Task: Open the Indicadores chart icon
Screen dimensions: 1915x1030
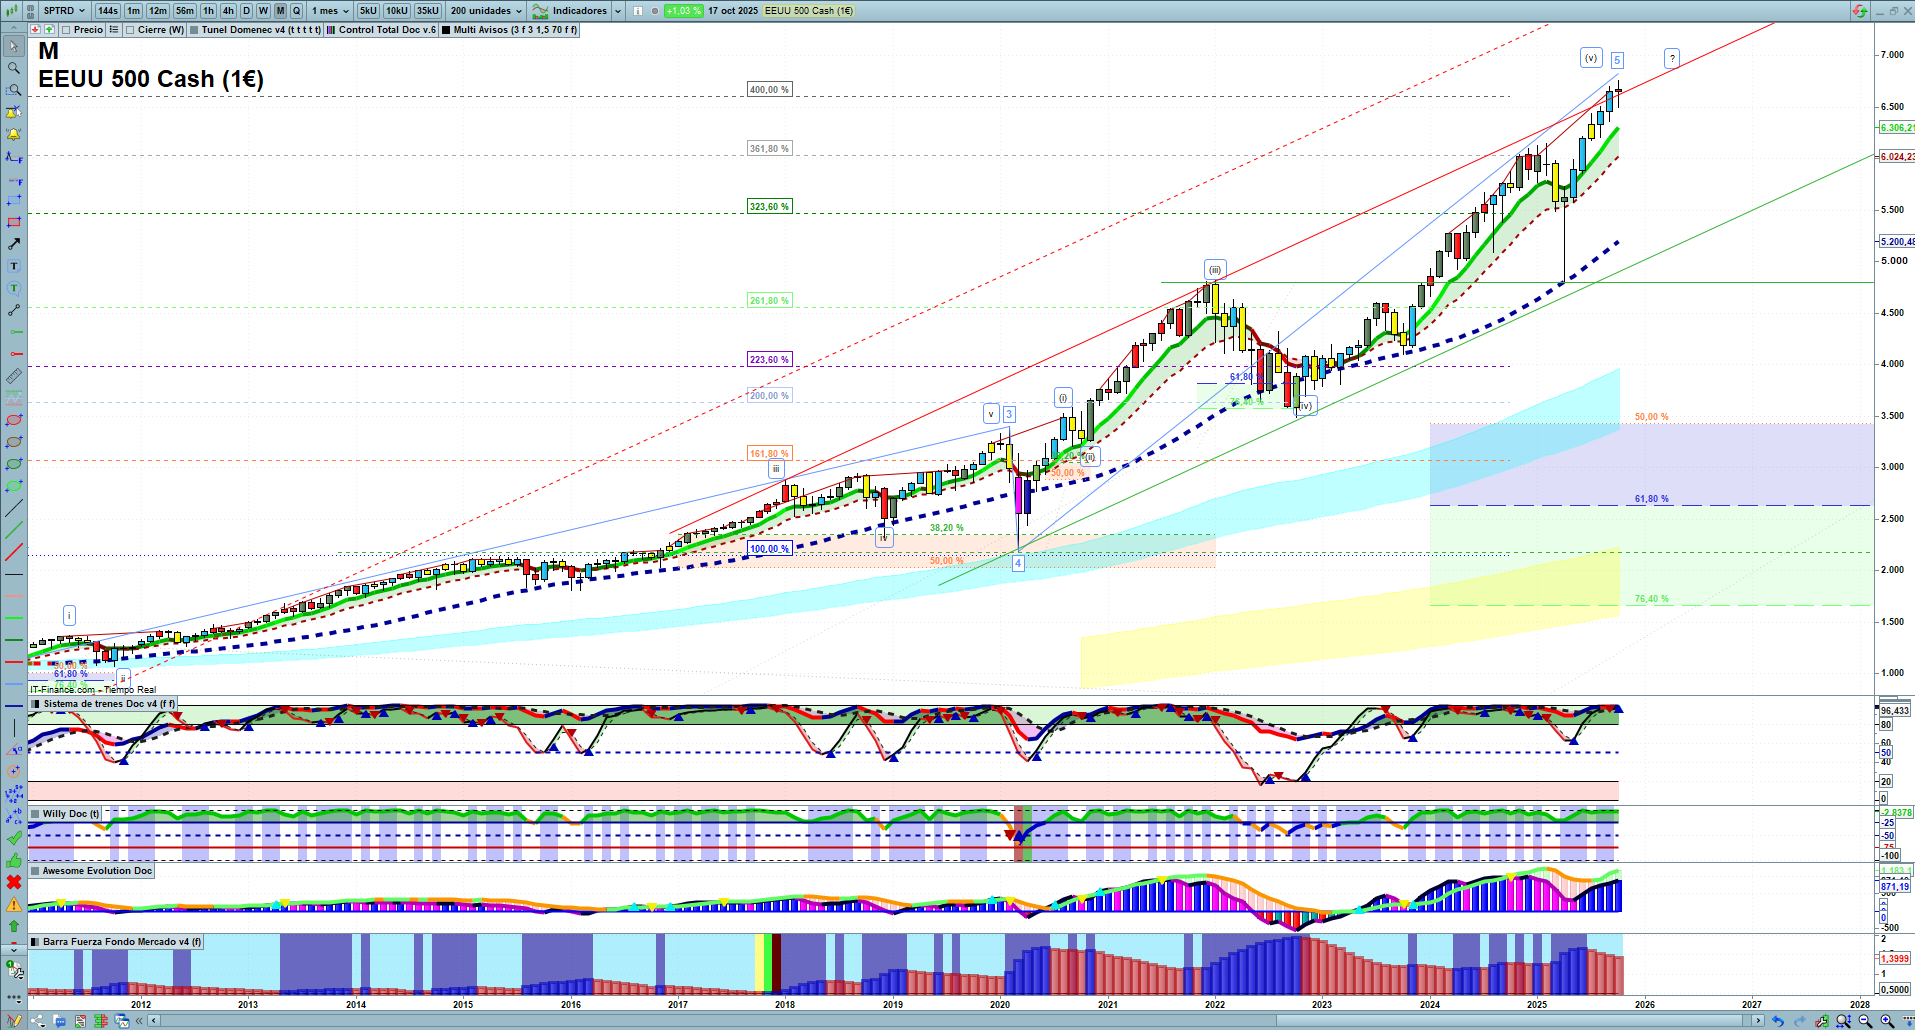Action: tap(540, 11)
